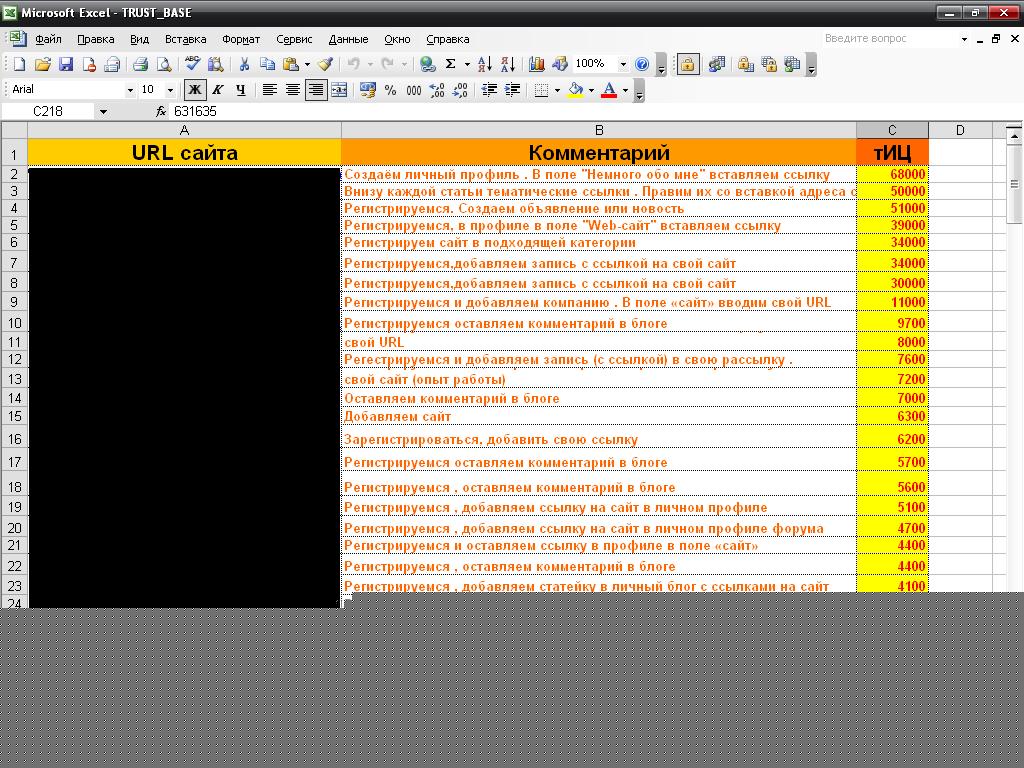This screenshot has width=1024, height=768.
Task: Open the Name Box dropdown arrow
Action: click(x=103, y=112)
